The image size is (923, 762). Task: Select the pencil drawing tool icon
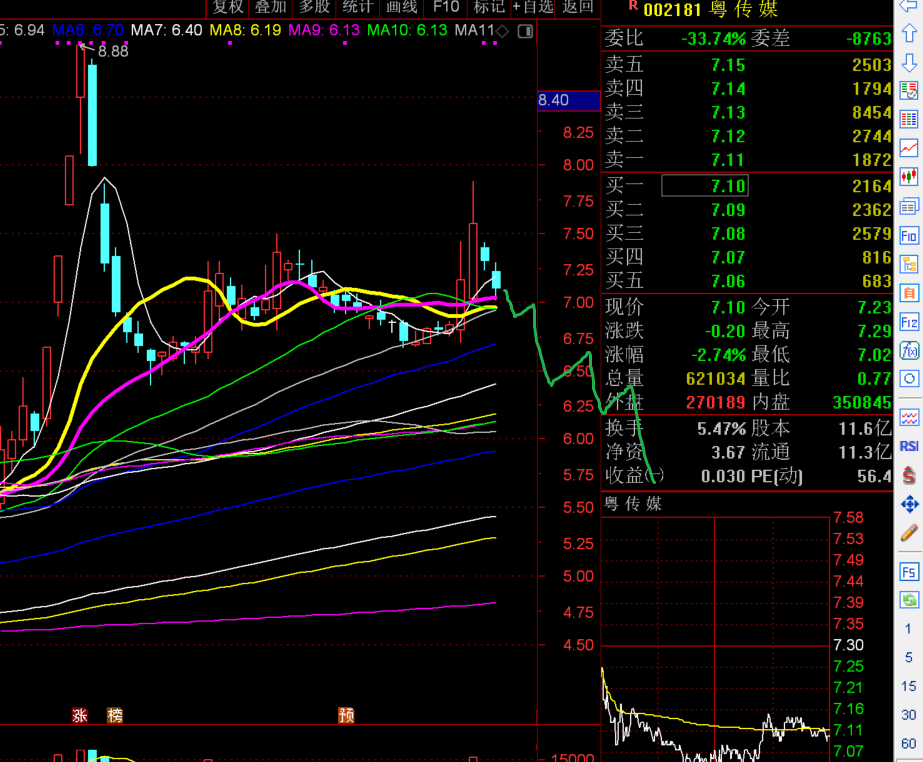tap(909, 533)
